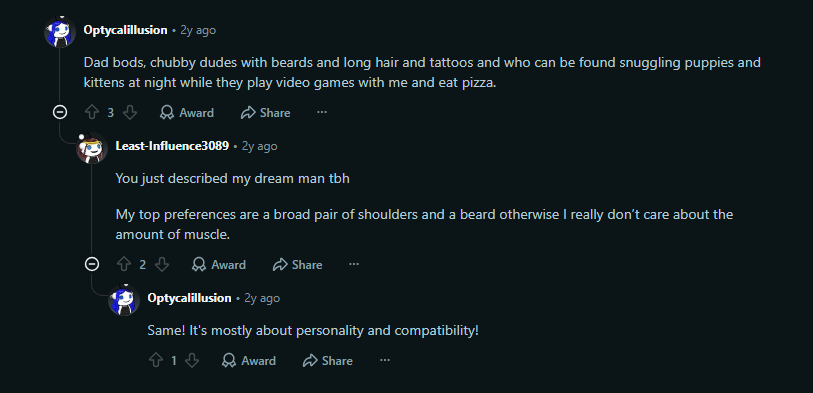Viewport: 813px width, 393px height.
Task: Downvote Least-Influence3089's comment with 2 points
Action: click(x=162, y=264)
